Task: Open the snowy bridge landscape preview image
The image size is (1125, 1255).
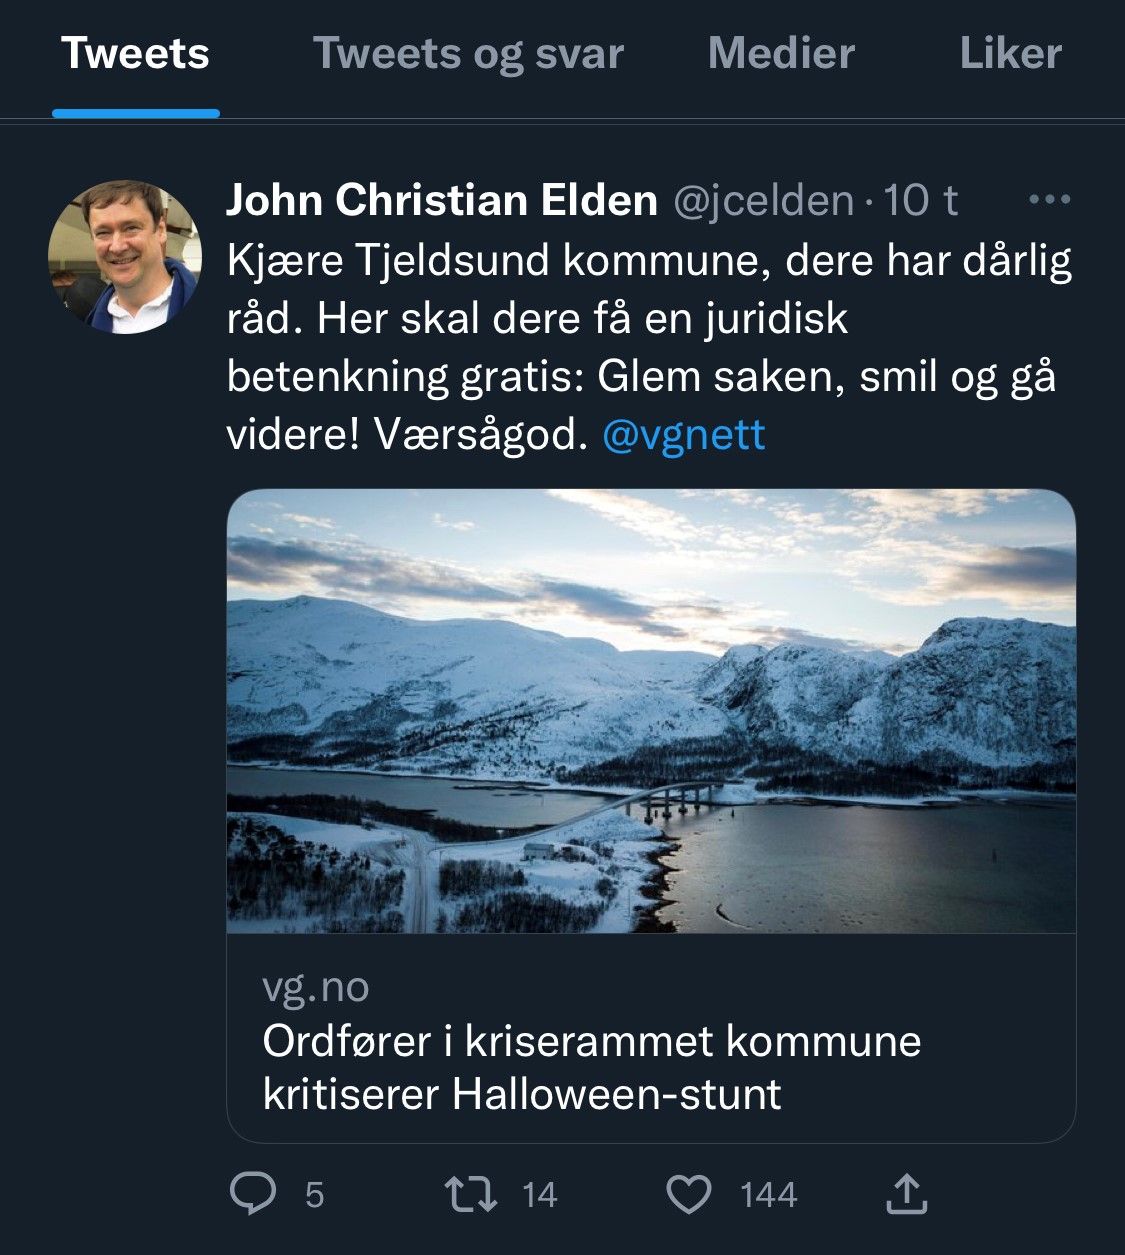Action: click(651, 711)
